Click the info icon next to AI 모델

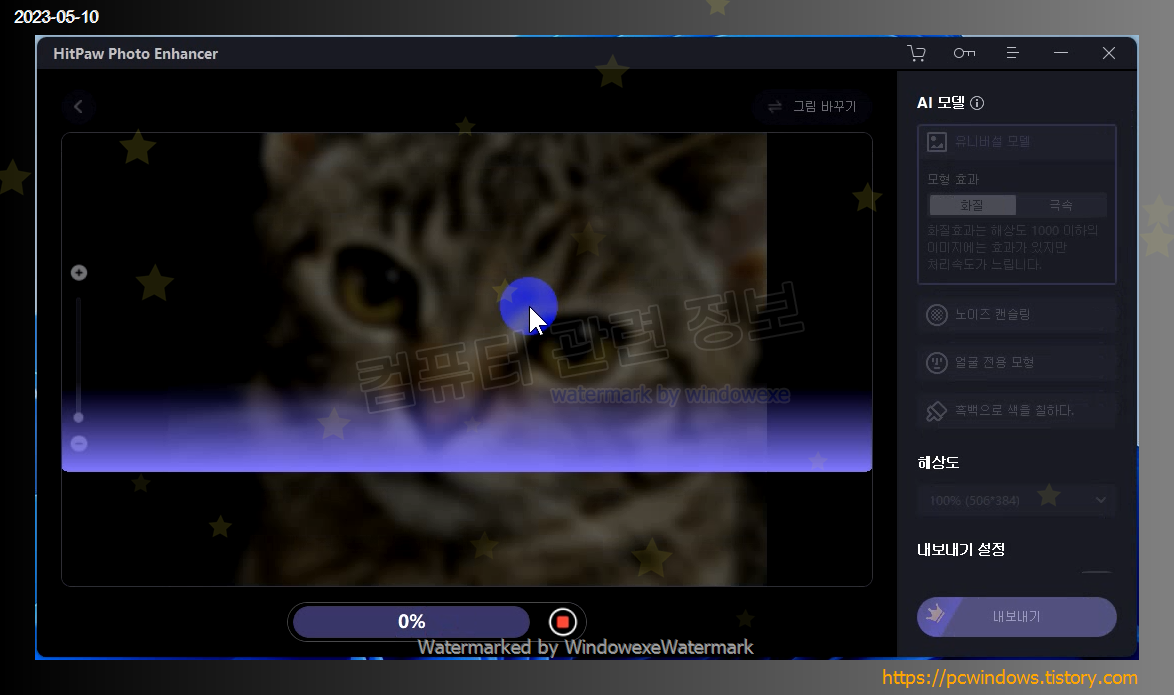(977, 103)
